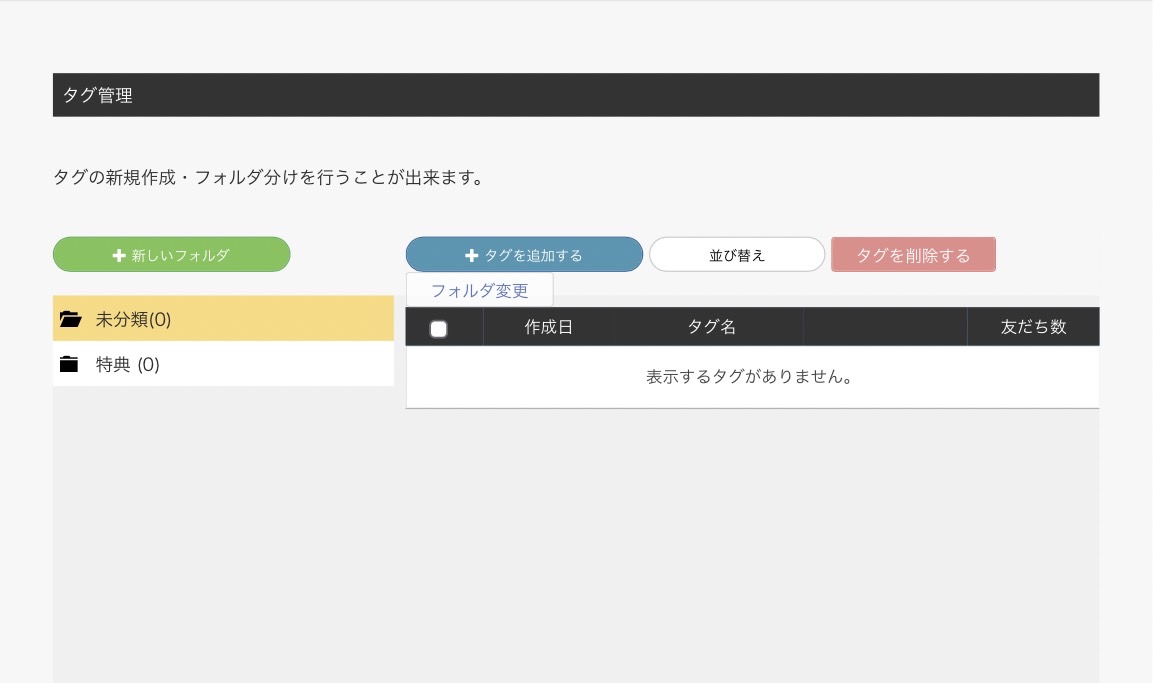
Task: Click the 友だち数 column header
Action: point(1033,327)
